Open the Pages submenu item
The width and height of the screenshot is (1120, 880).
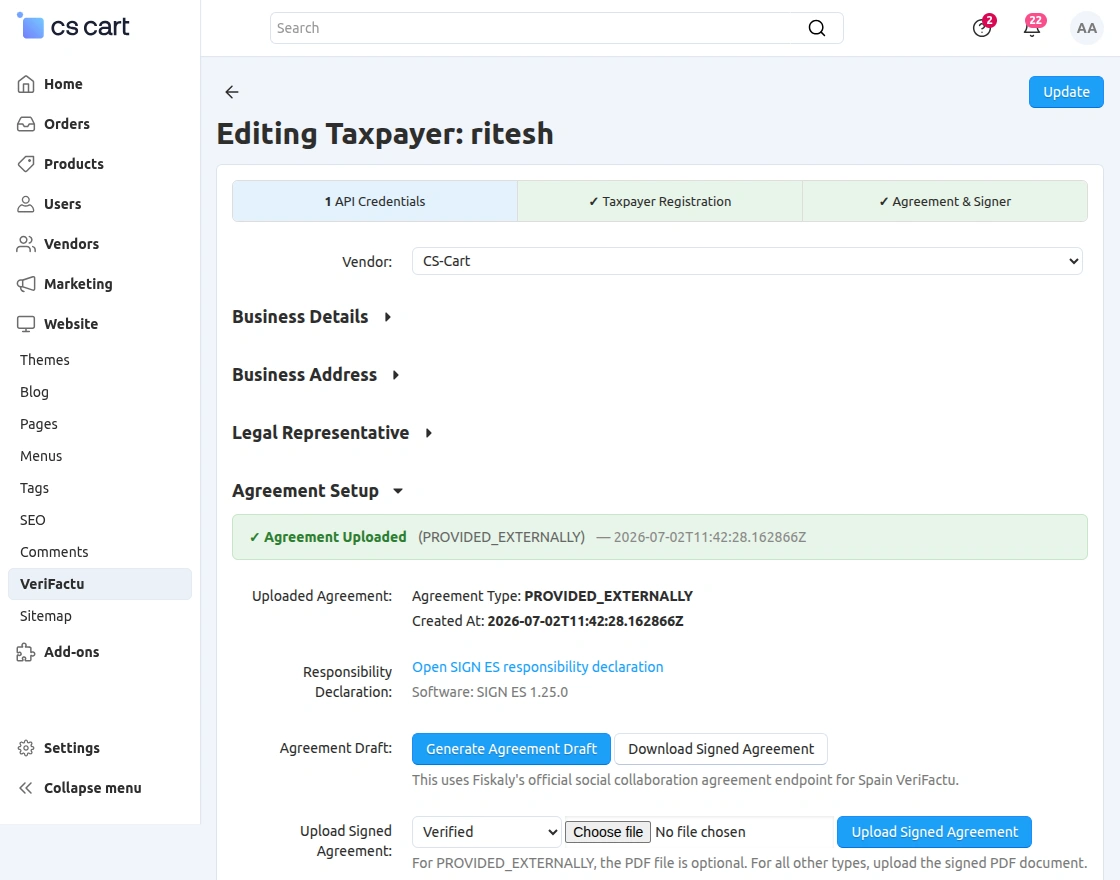[x=39, y=424]
